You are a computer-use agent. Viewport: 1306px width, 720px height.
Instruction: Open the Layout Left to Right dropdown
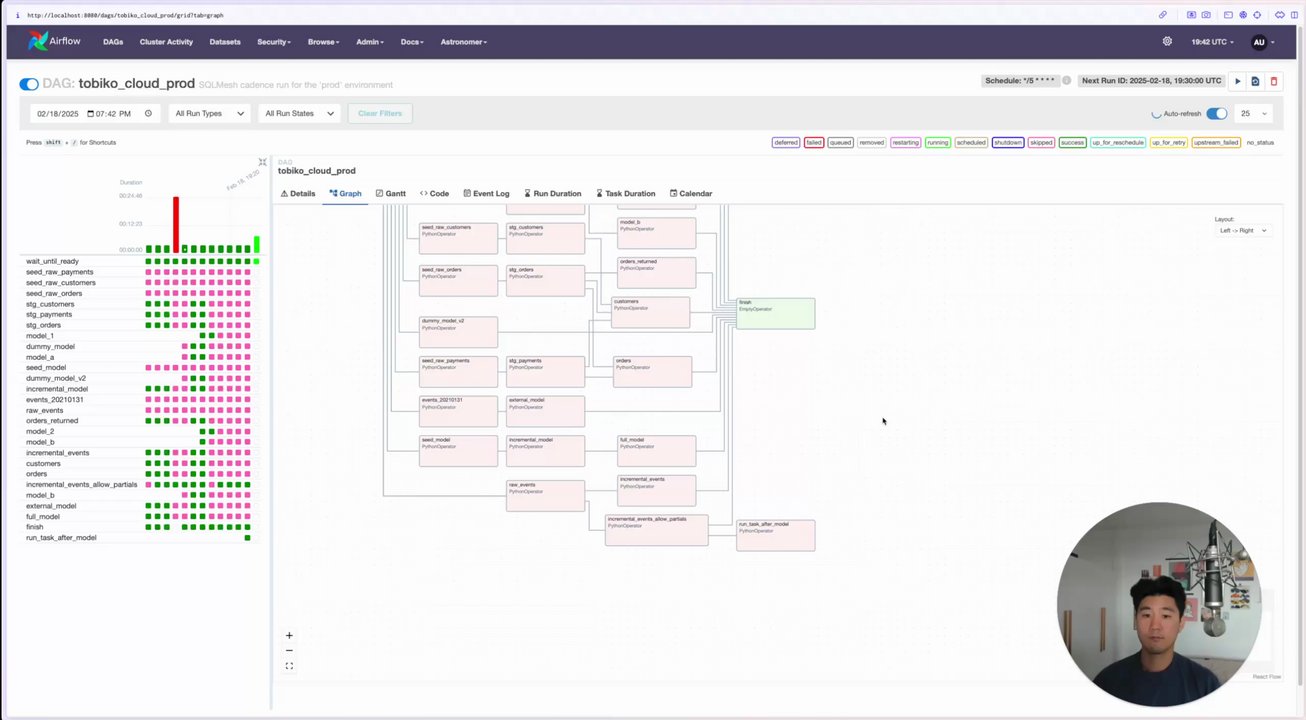point(1242,230)
